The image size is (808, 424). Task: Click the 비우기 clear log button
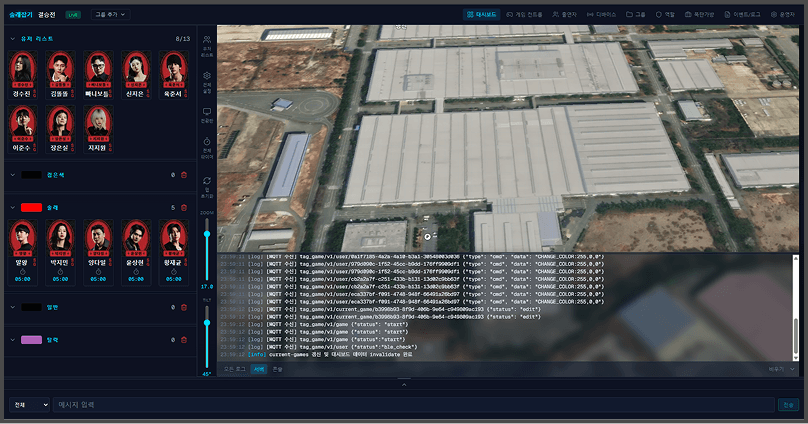coord(776,369)
